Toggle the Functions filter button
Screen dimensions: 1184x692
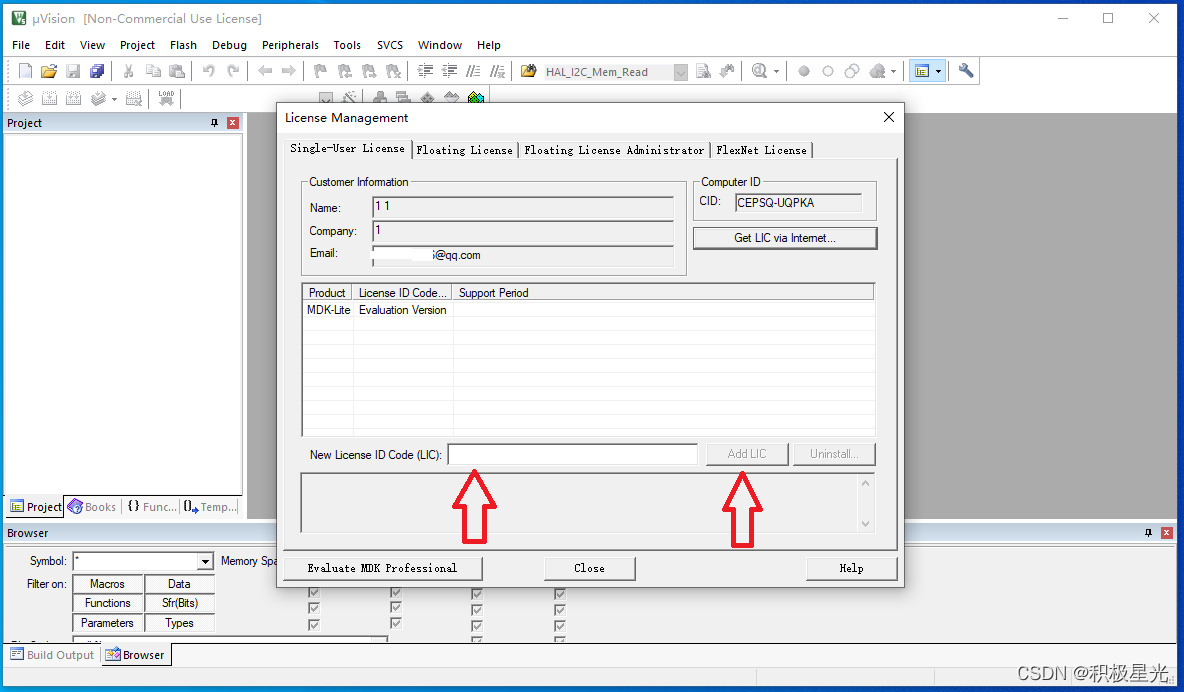[107, 603]
